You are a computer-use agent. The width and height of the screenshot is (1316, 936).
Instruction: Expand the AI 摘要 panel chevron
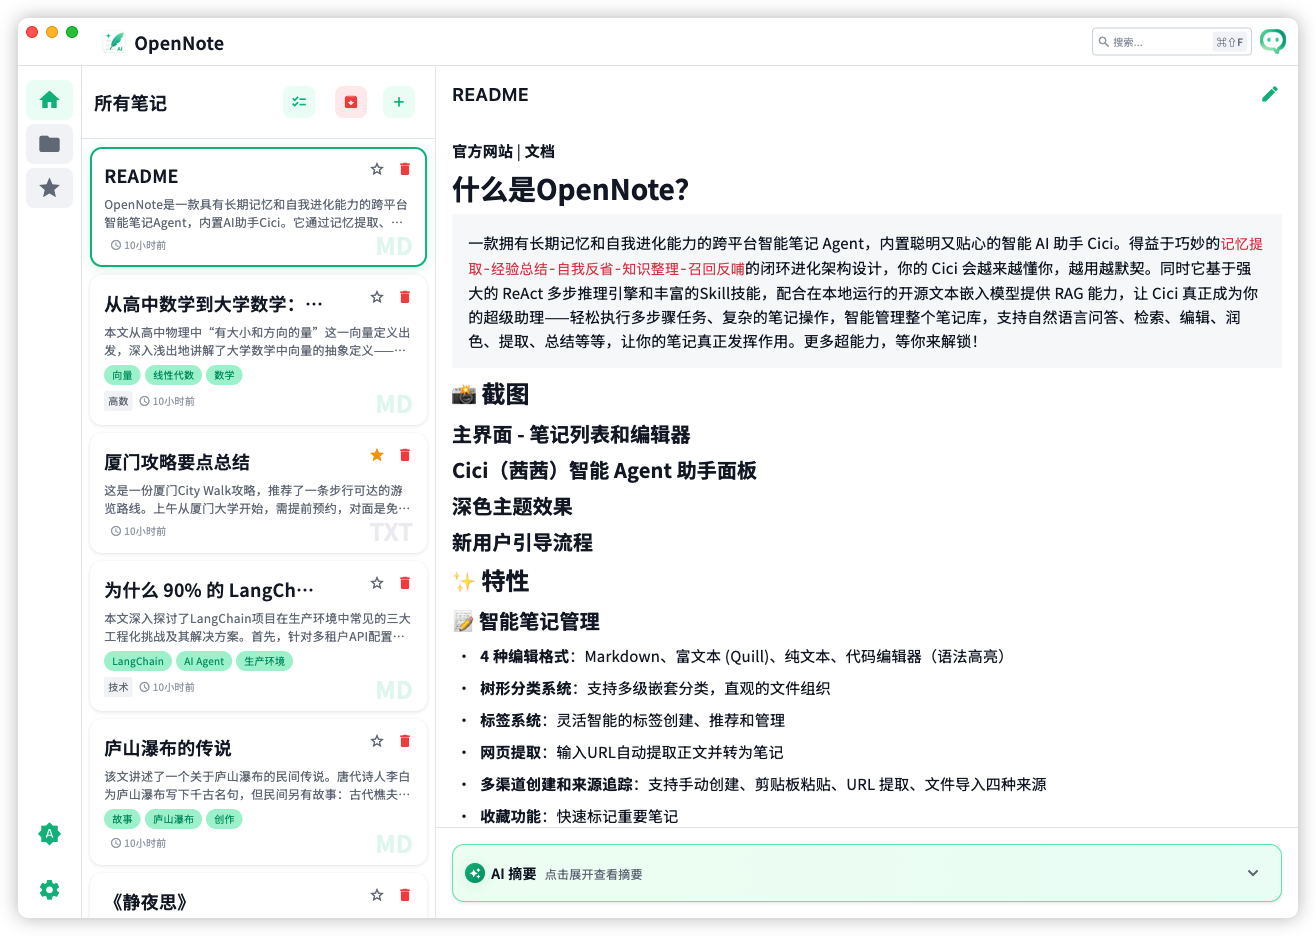pos(1253,873)
